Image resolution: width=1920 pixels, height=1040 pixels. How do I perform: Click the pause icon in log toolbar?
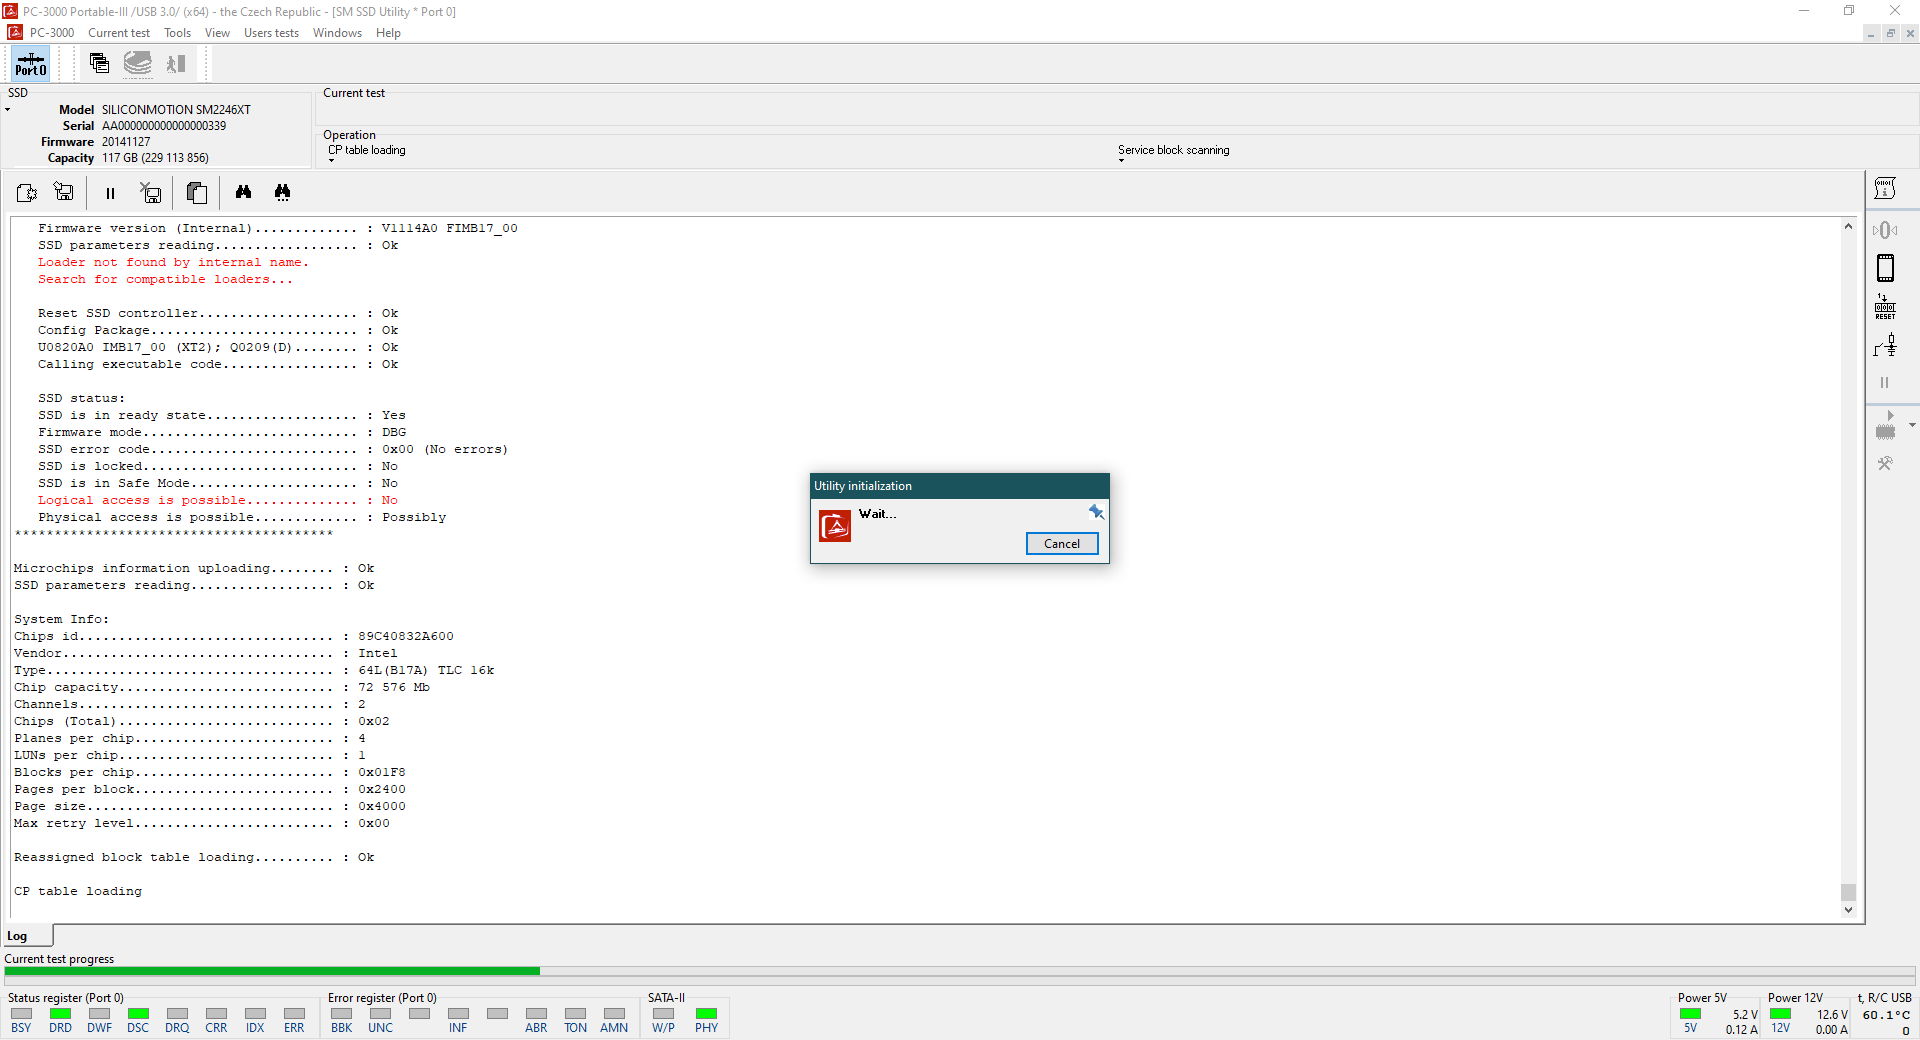click(x=110, y=193)
